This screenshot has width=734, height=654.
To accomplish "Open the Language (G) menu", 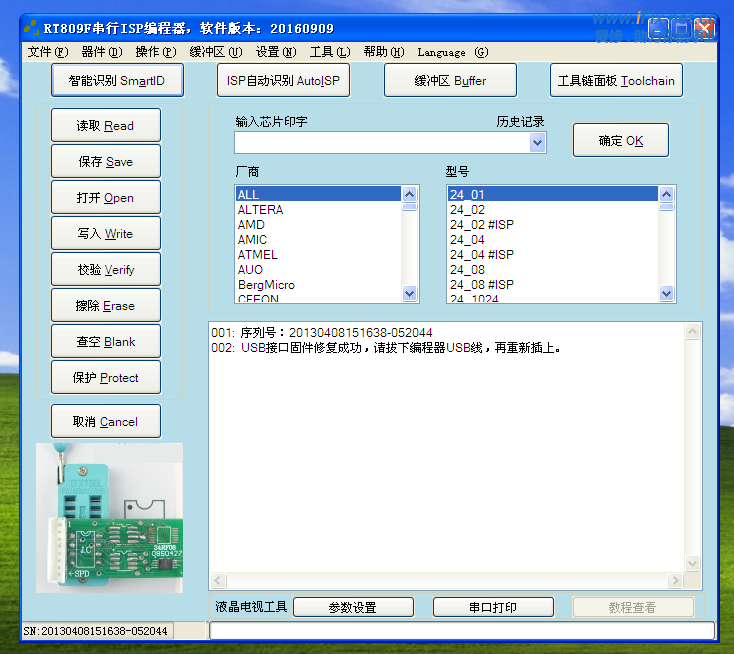I will coord(453,52).
